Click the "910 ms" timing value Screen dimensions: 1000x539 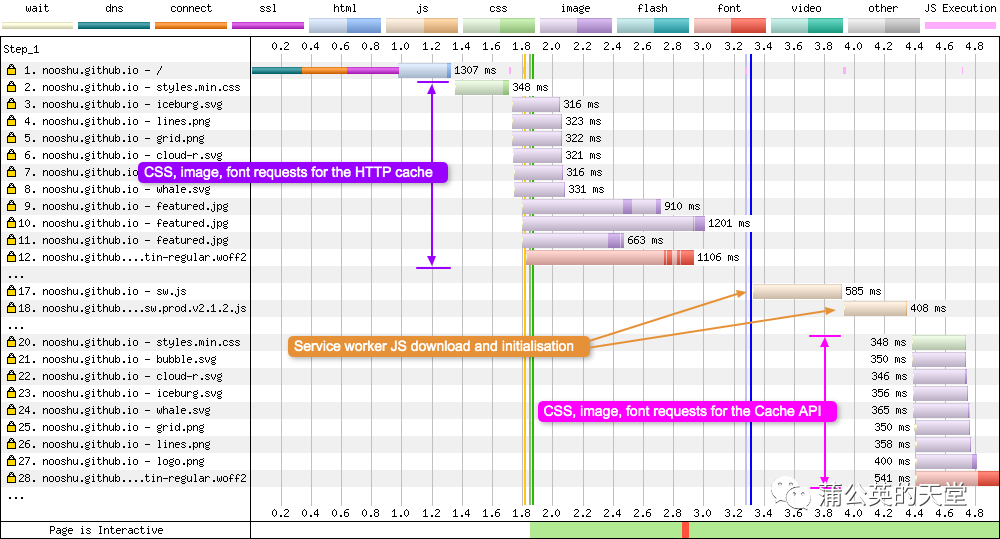click(682, 206)
